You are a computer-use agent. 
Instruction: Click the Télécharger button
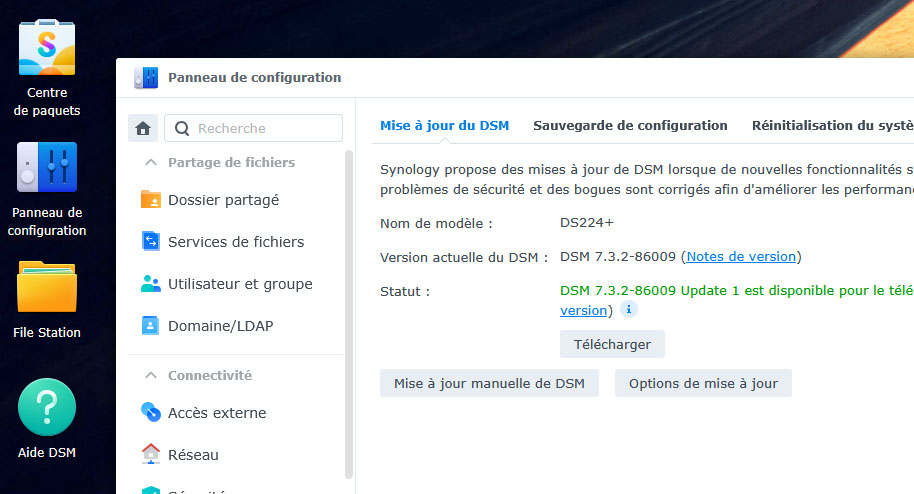612,345
